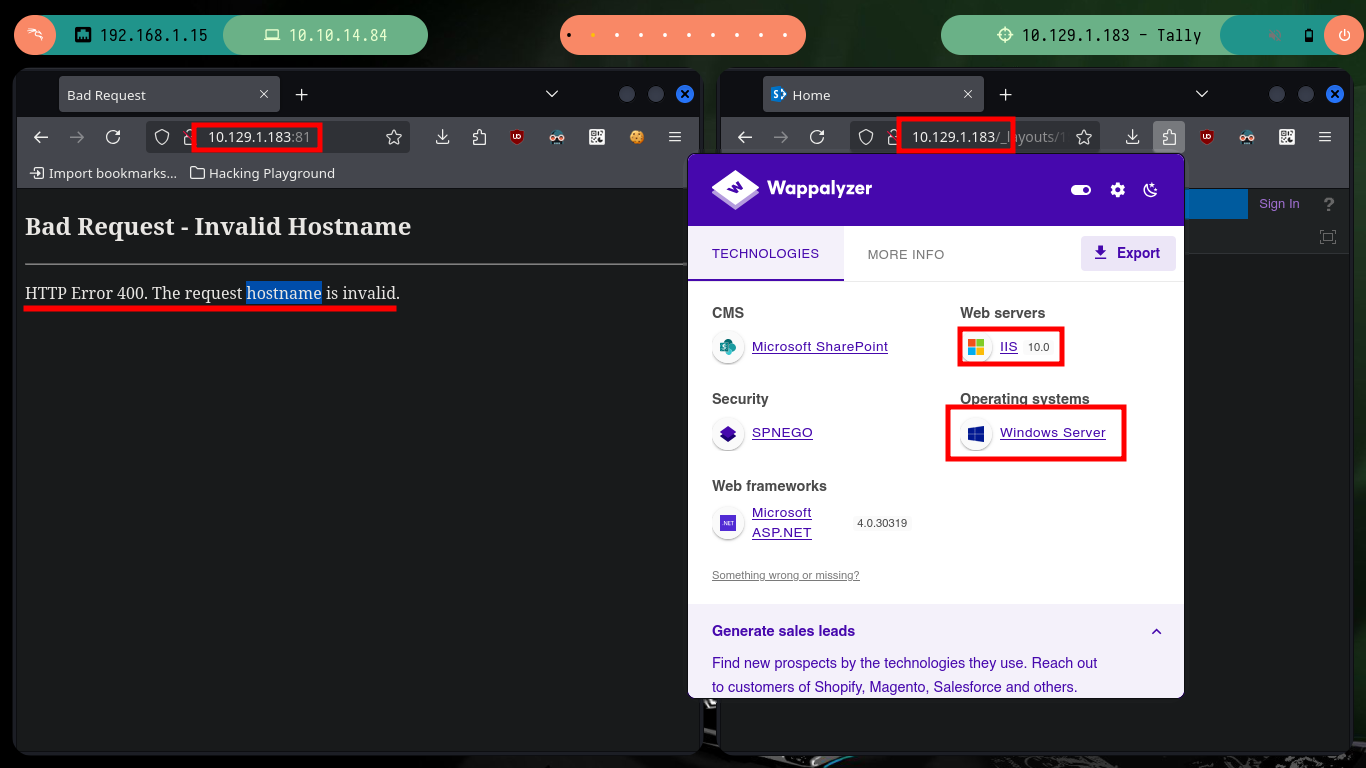The height and width of the screenshot is (768, 1366).
Task: Open the cookie editor extension icon
Action: (x=636, y=137)
